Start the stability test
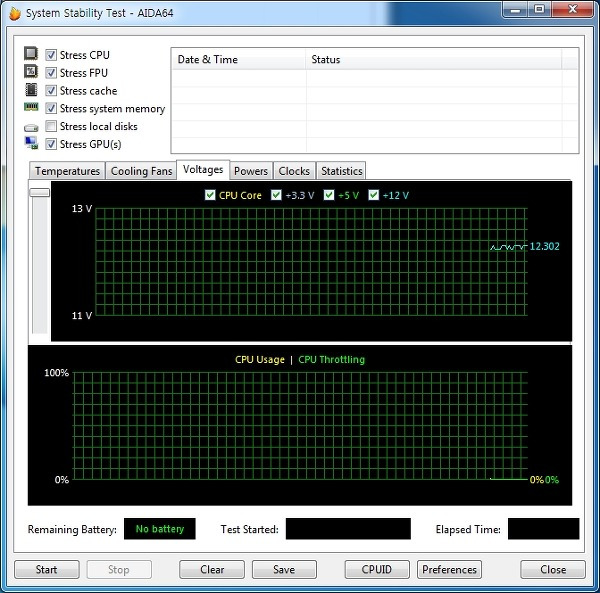Screen dimensions: 600x593 tap(47, 569)
